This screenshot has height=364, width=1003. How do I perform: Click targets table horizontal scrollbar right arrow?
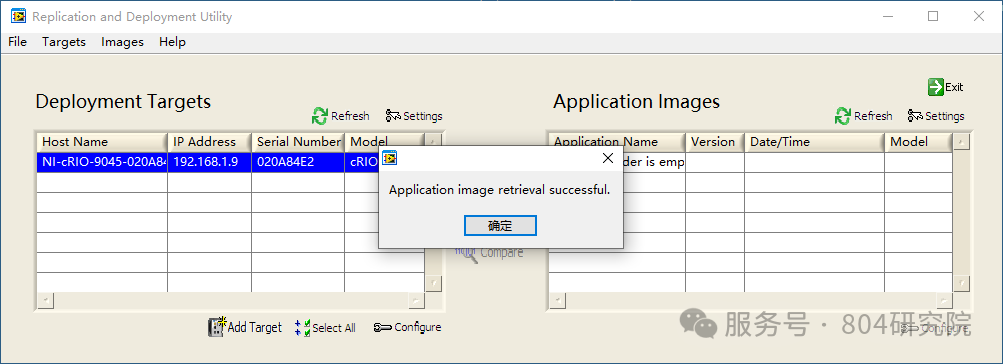[x=416, y=300]
